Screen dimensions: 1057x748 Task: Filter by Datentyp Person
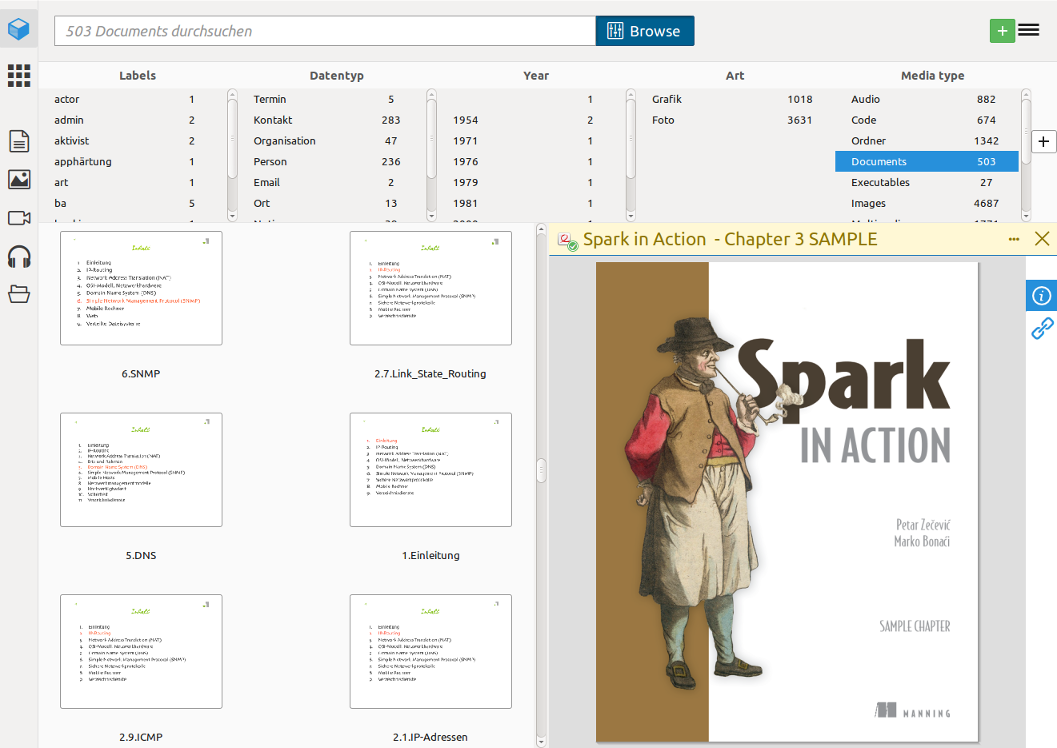pyautogui.click(x=332, y=162)
